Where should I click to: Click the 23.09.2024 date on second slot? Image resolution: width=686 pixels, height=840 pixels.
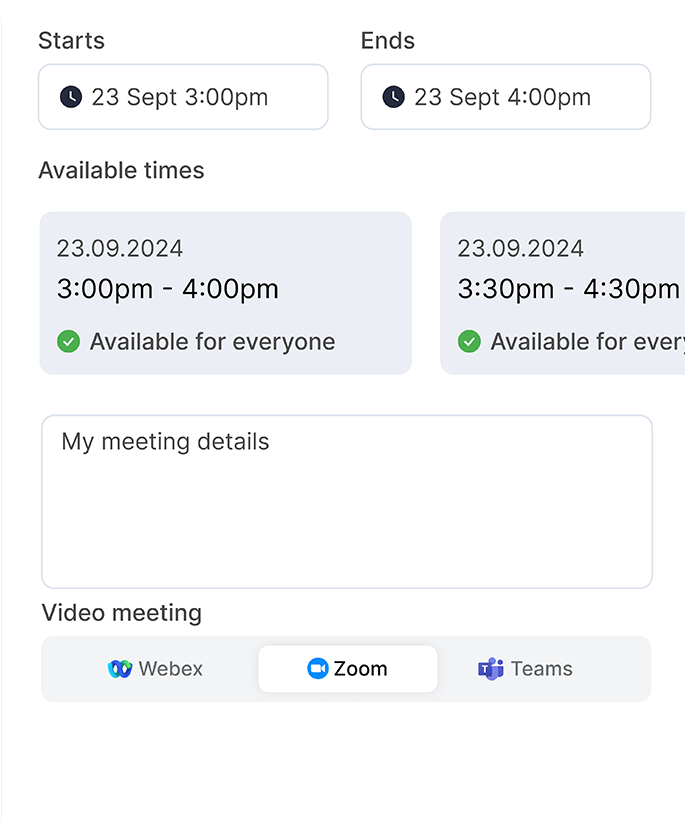point(521,249)
